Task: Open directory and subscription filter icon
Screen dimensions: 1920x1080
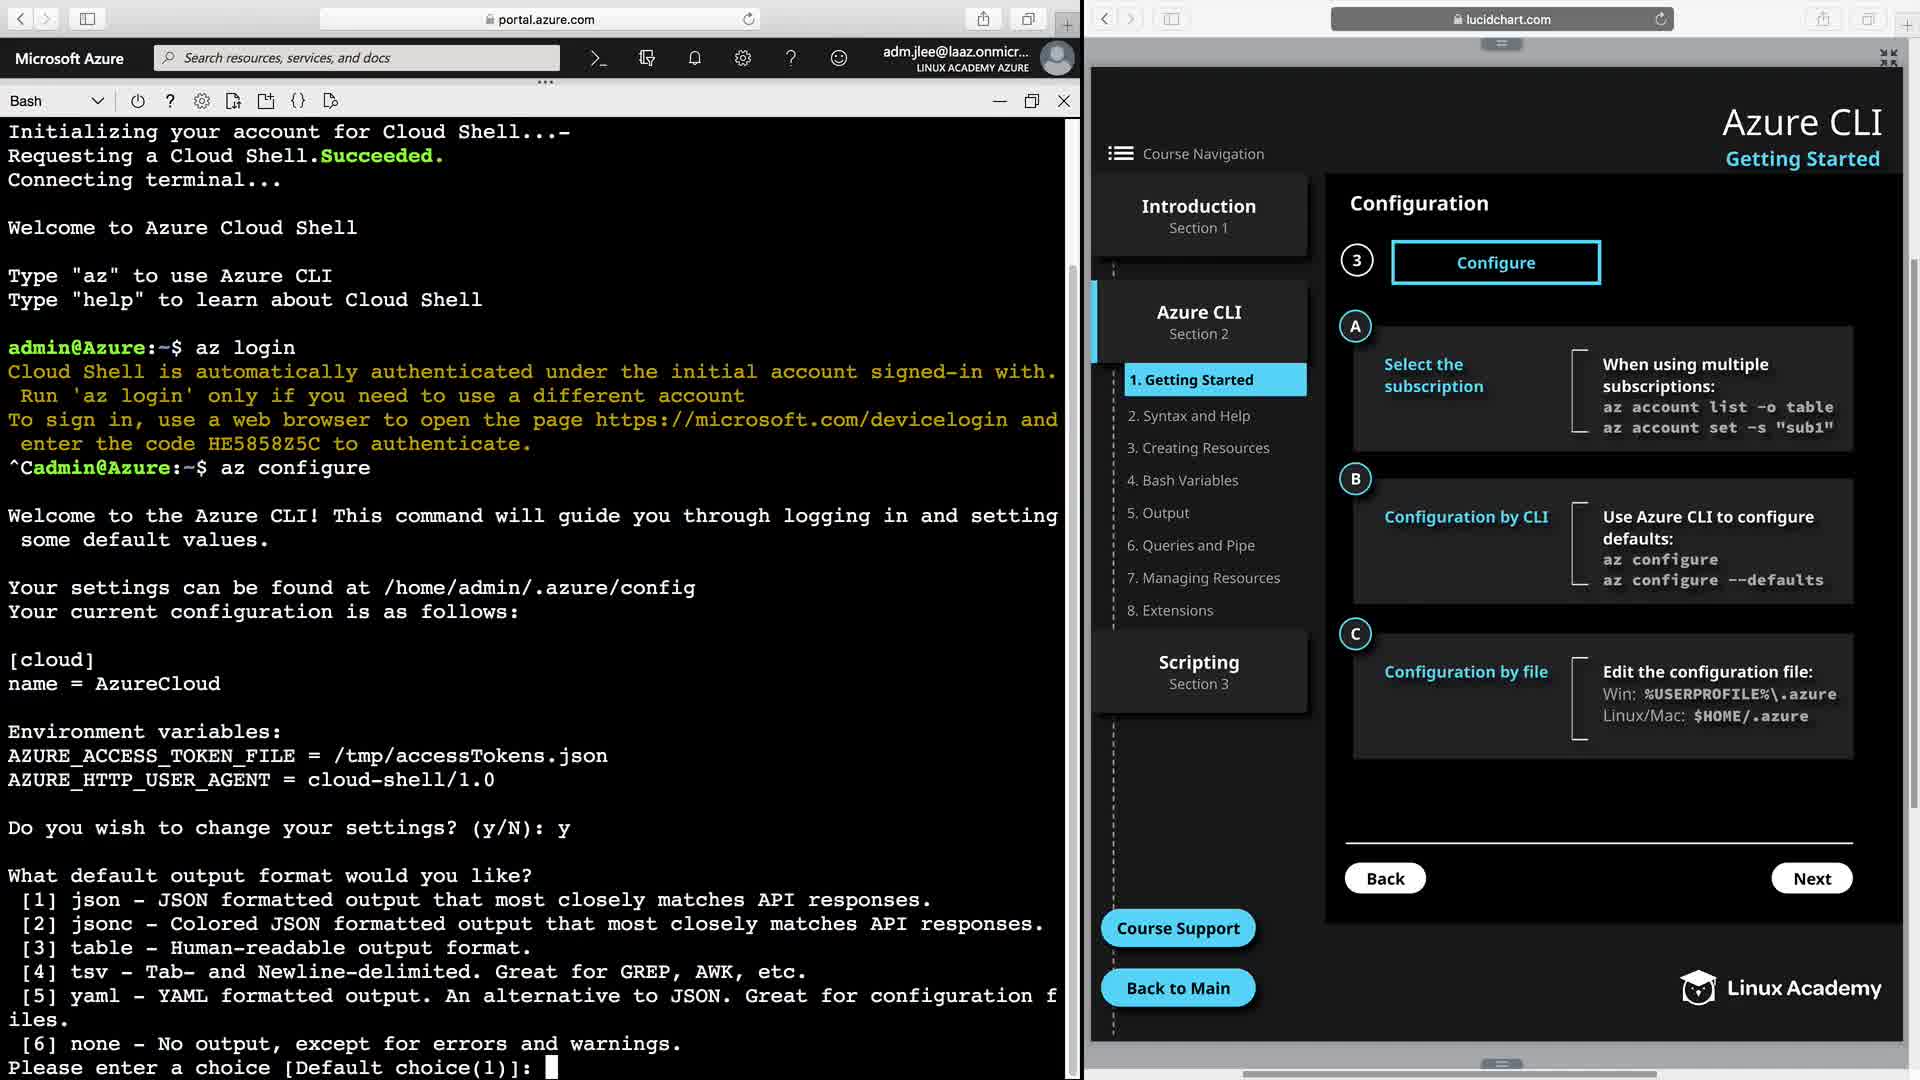Action: (646, 58)
